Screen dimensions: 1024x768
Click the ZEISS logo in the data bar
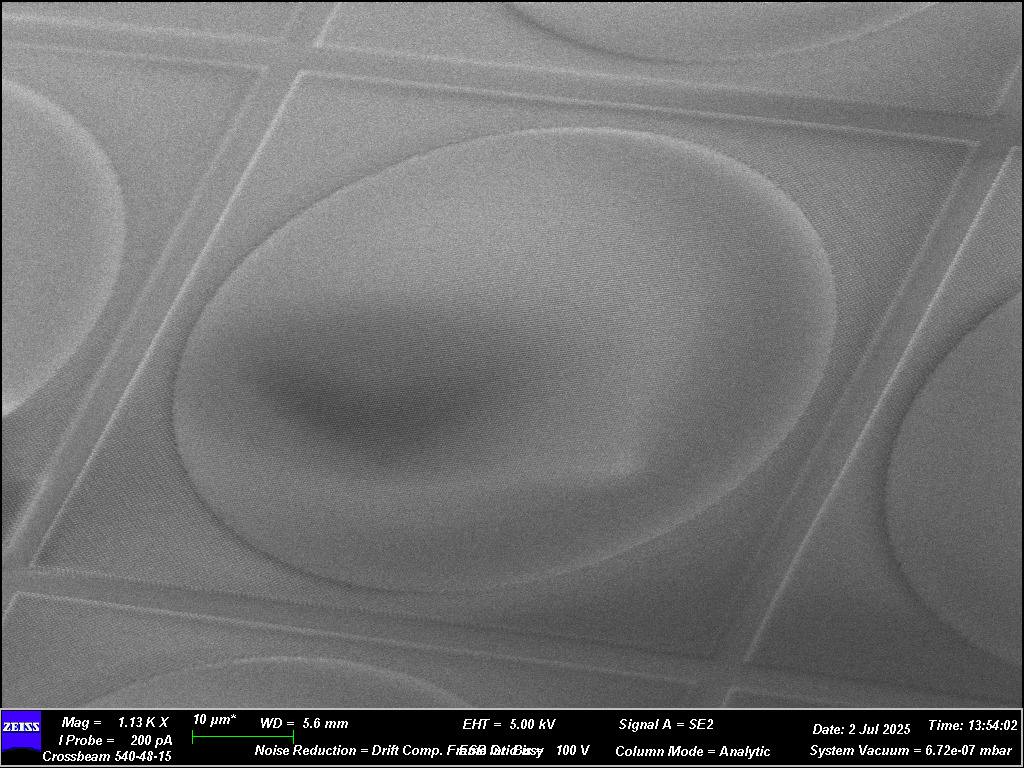click(21, 728)
